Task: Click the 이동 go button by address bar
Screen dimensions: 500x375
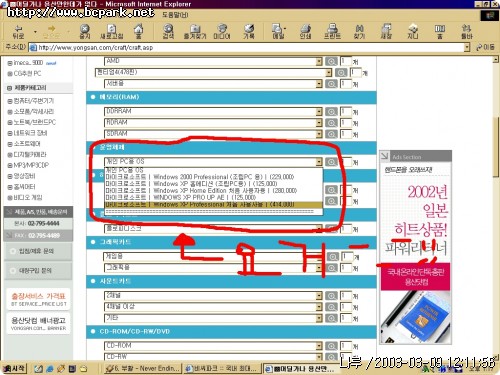Action: point(485,48)
